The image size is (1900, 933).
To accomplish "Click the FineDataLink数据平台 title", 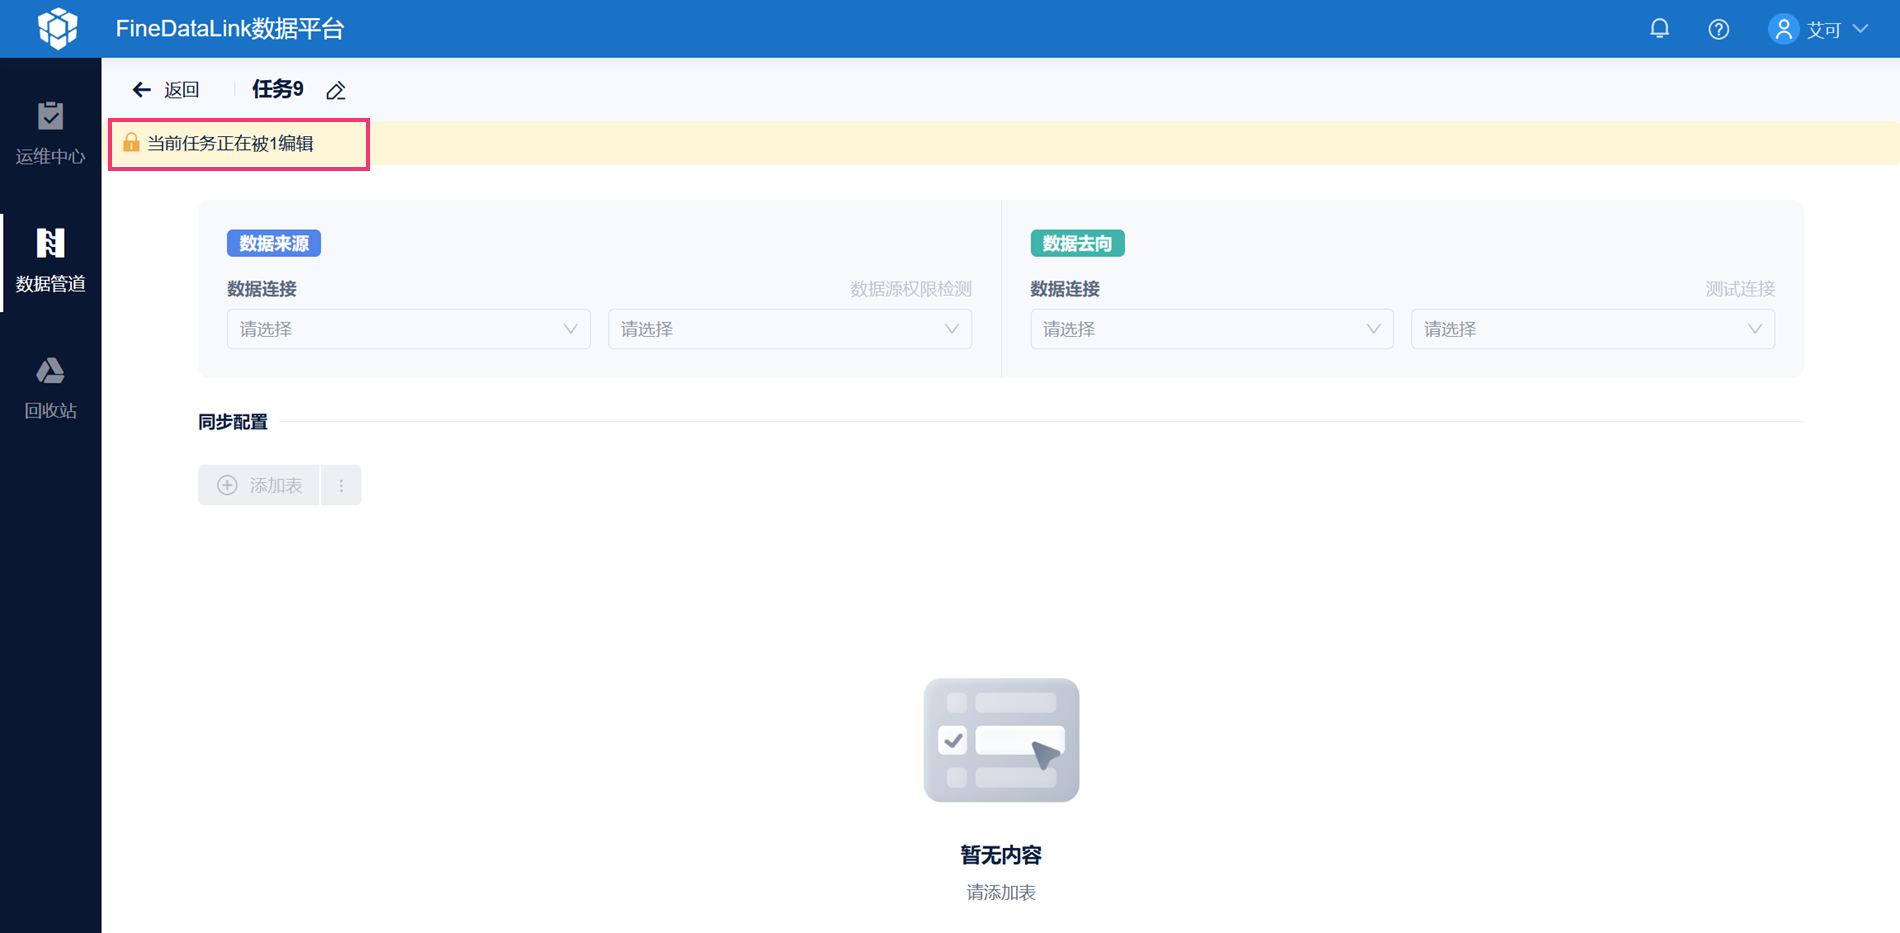I will (230, 29).
